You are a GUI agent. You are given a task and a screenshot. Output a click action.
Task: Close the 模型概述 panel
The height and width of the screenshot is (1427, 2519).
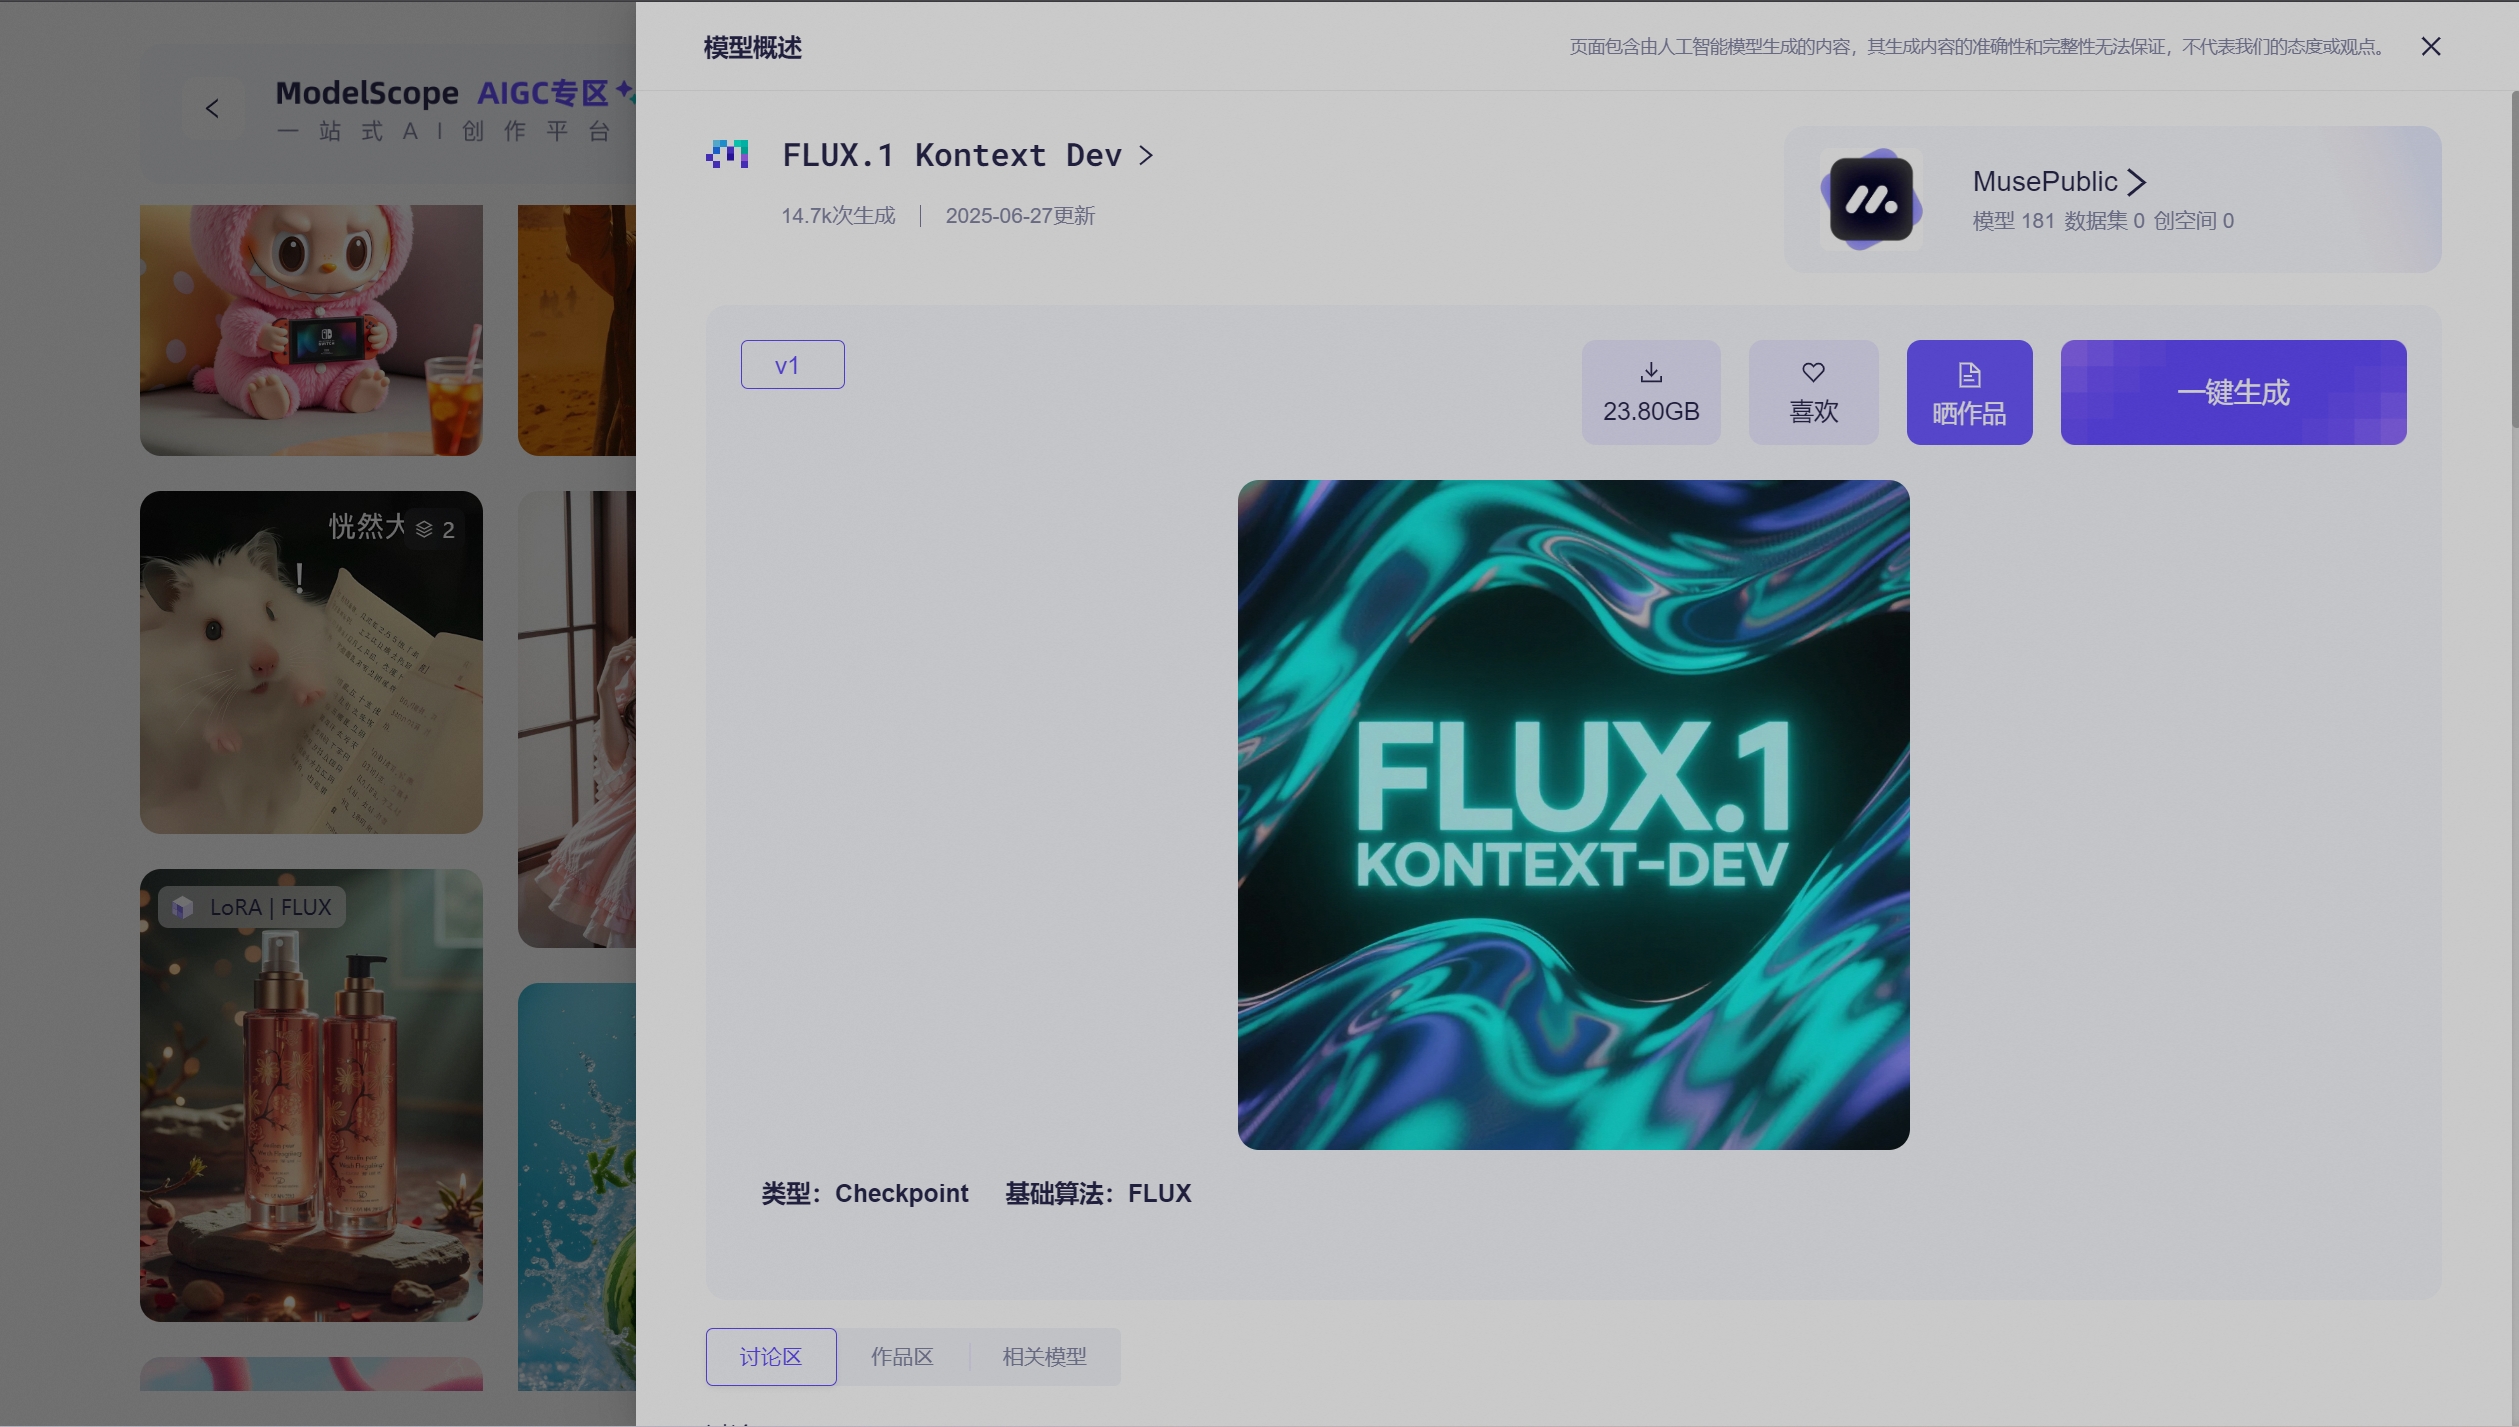click(2431, 46)
